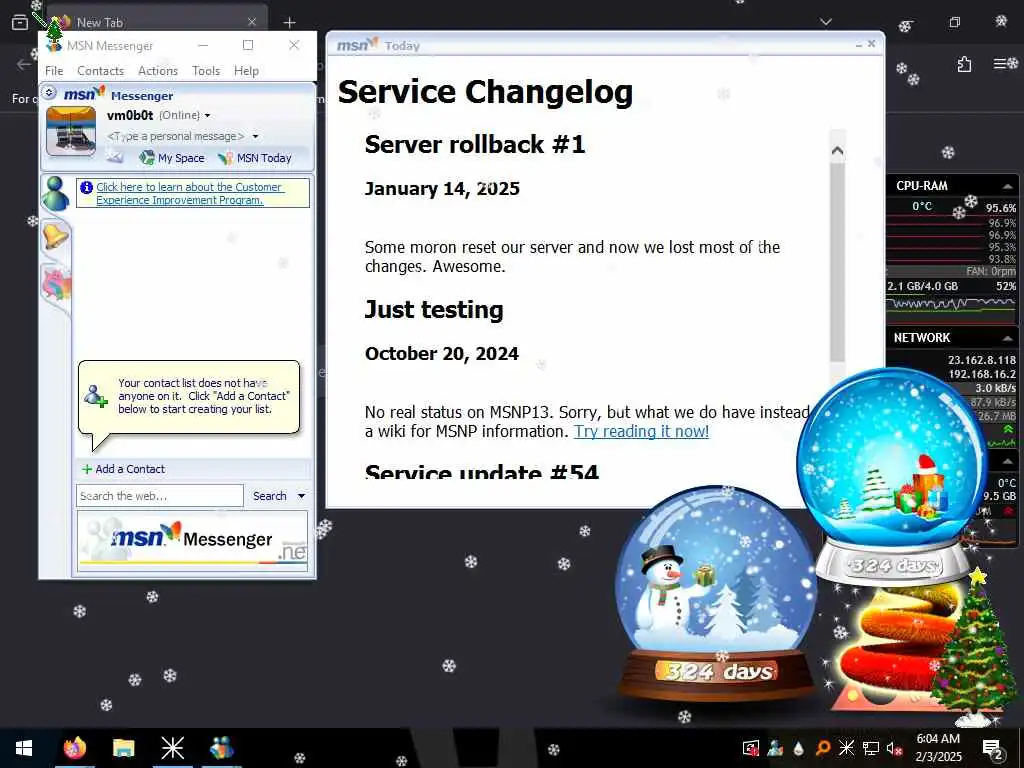This screenshot has width=1024, height=768.
Task: Click the blue info icon in notice bar
Action: [x=86, y=187]
